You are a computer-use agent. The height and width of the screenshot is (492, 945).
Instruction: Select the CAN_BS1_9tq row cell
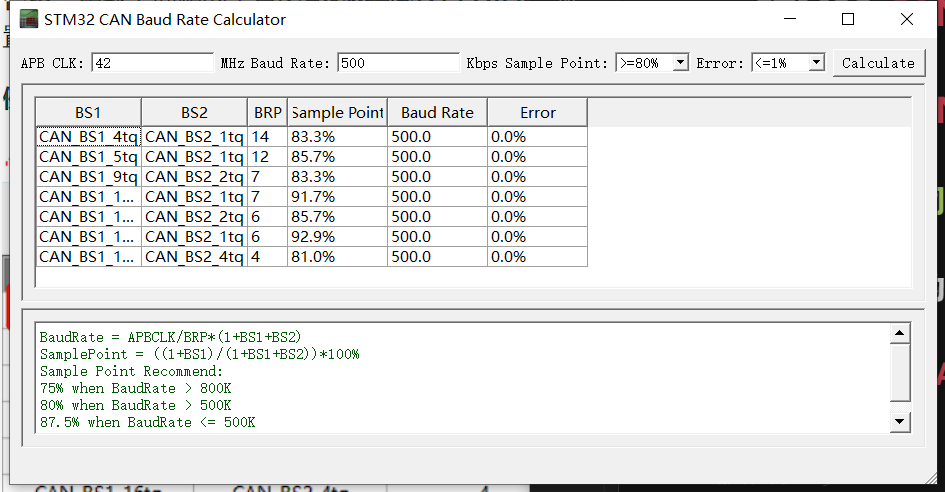(x=89, y=177)
